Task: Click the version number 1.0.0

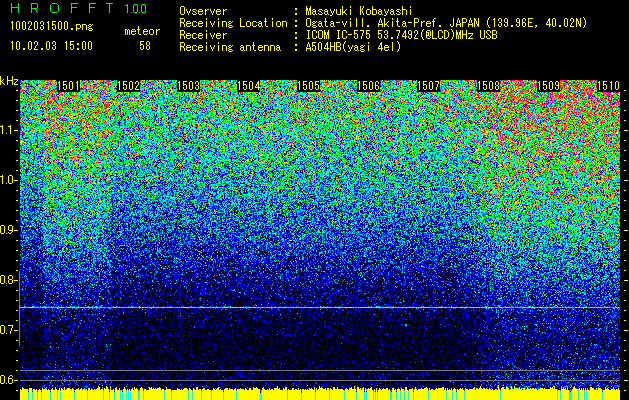Action: (x=136, y=9)
